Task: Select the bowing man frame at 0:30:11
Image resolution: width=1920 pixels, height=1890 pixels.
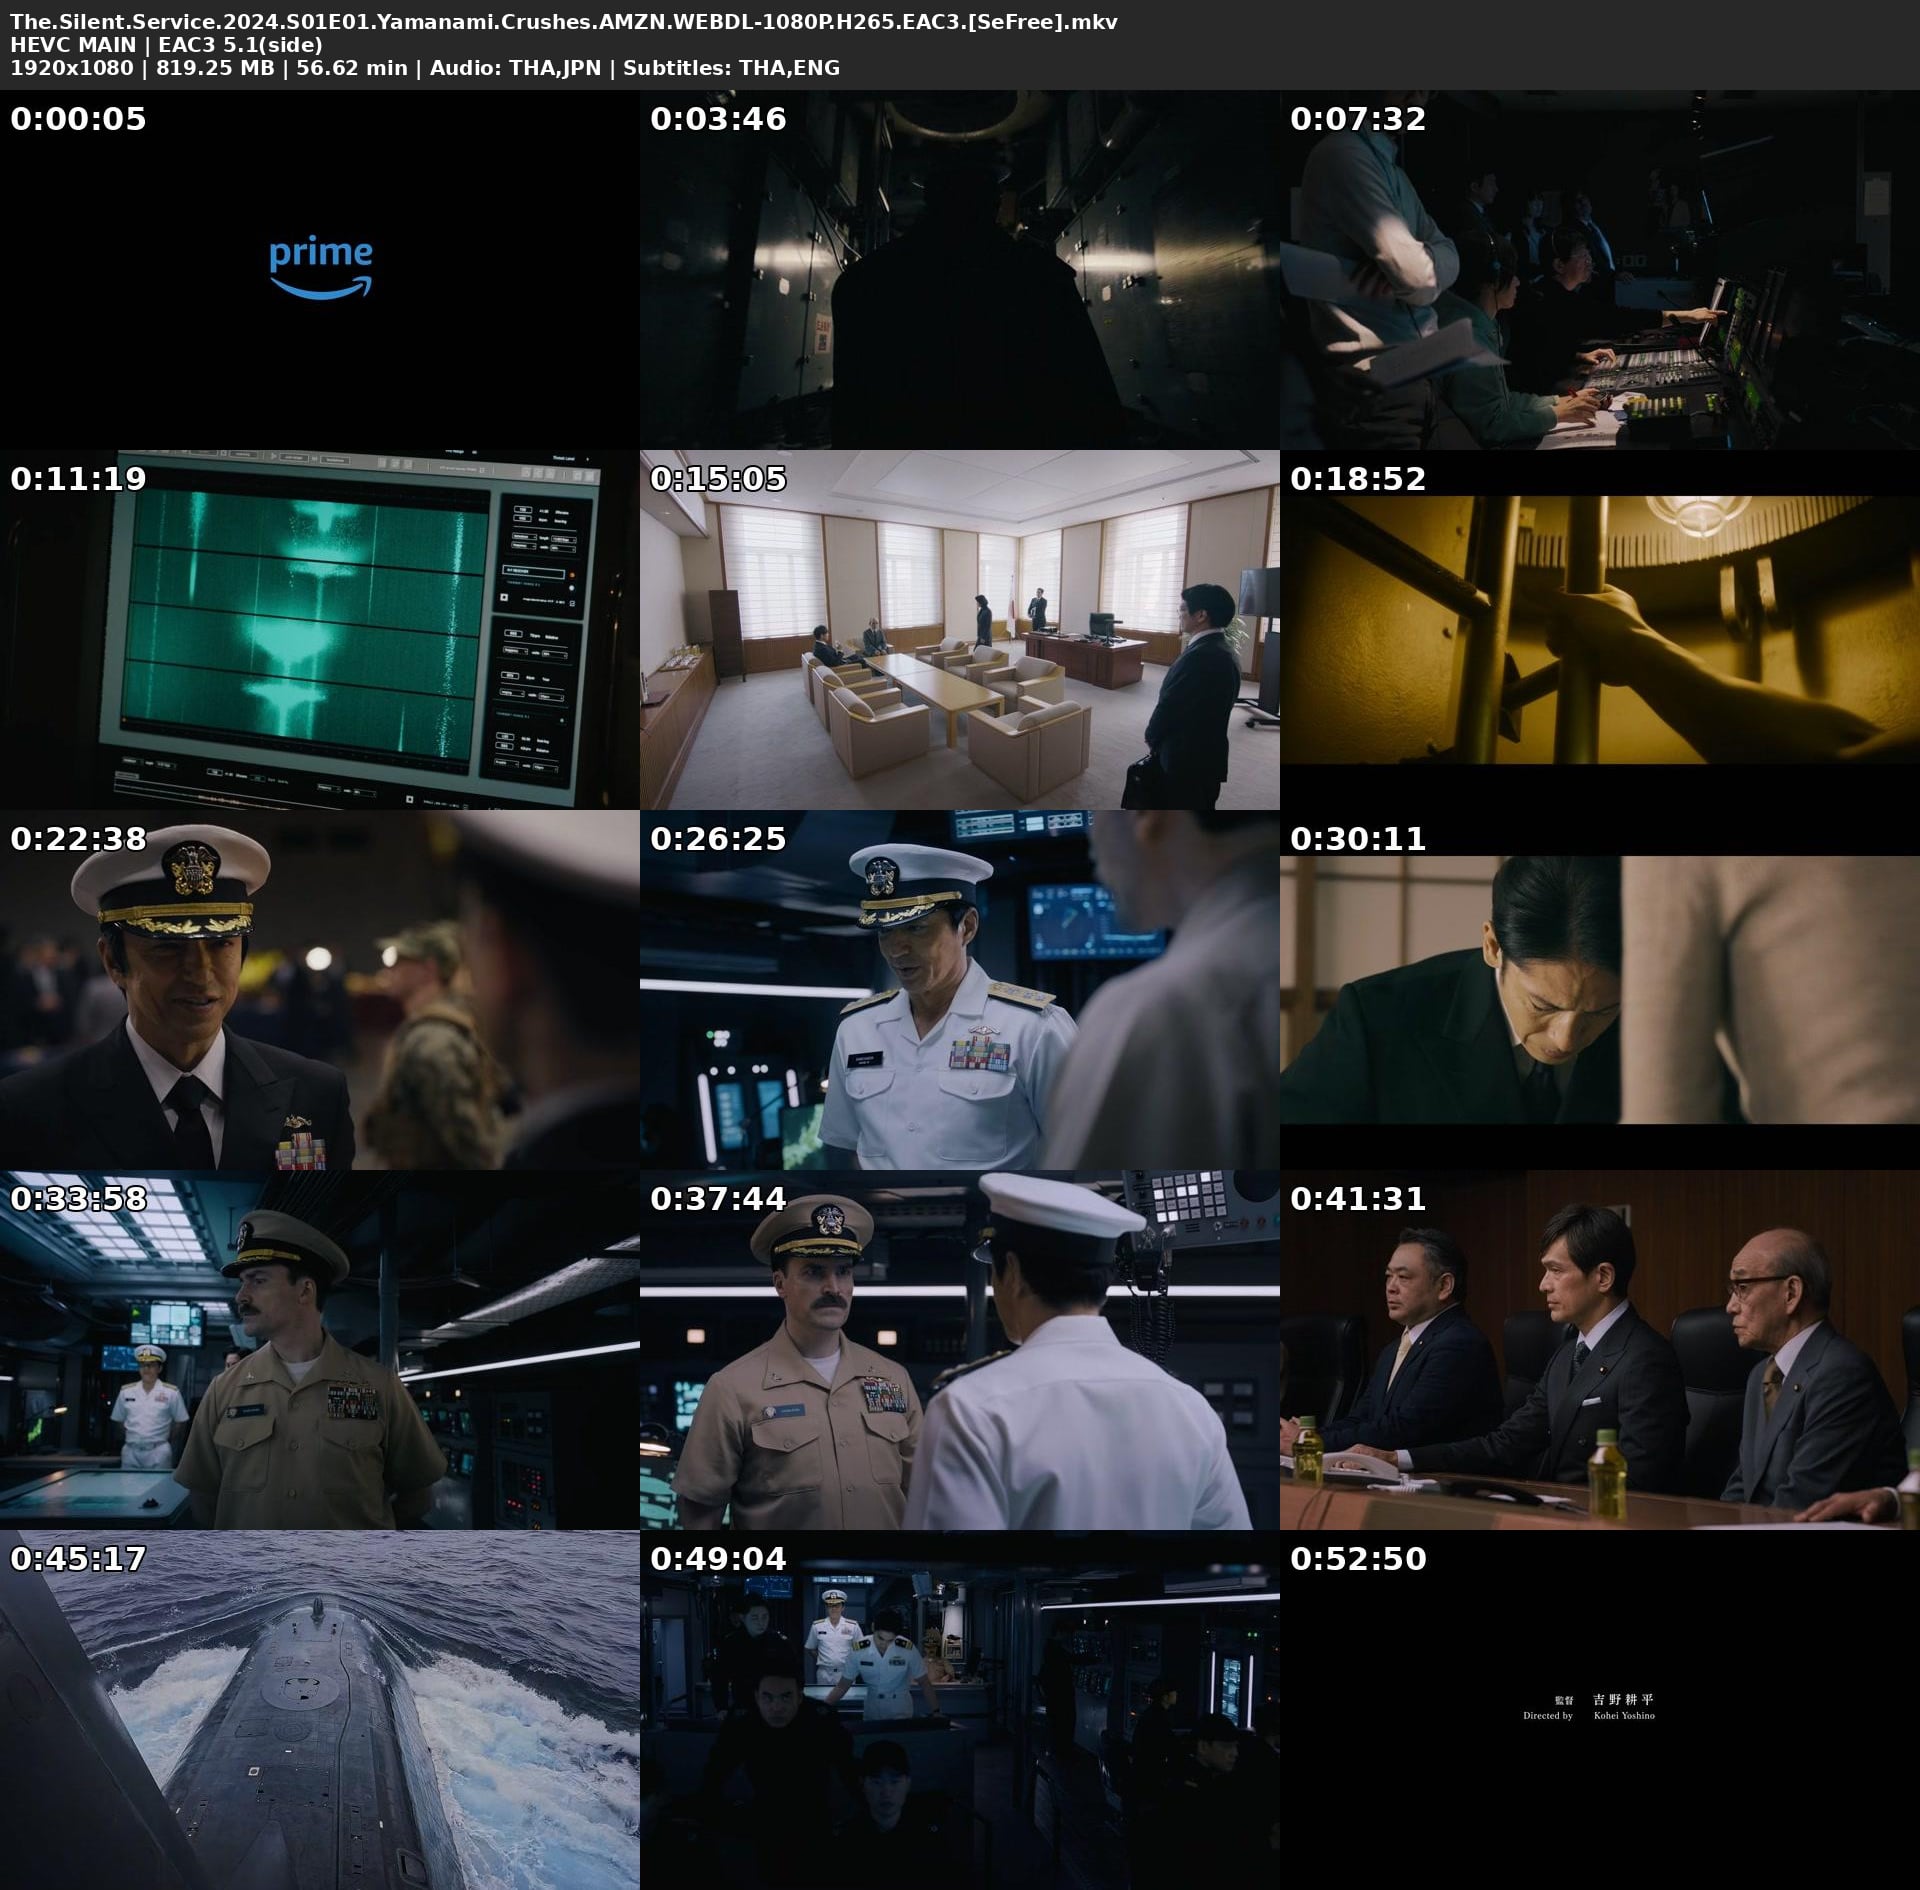Action: (1599, 989)
